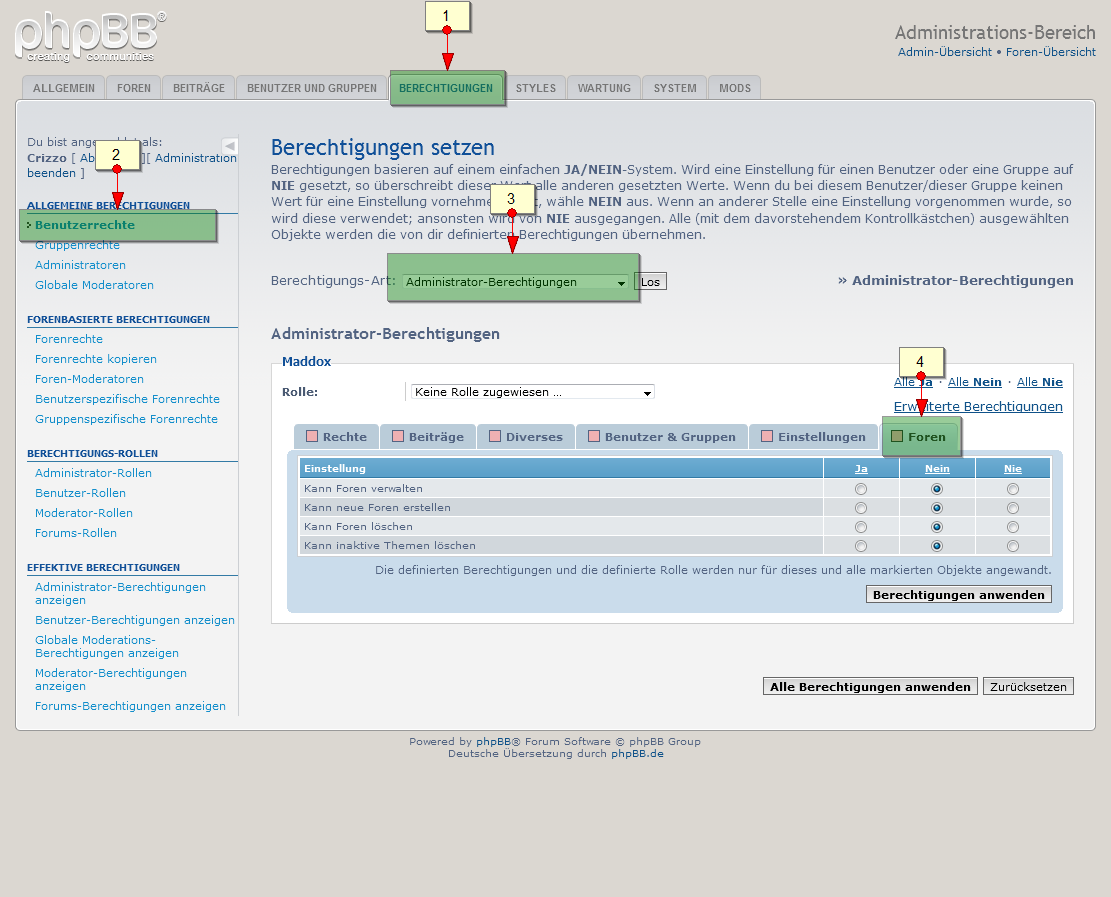The width and height of the screenshot is (1111, 897).
Task: Collapse the sidebar with the arrow icon
Action: [229, 146]
